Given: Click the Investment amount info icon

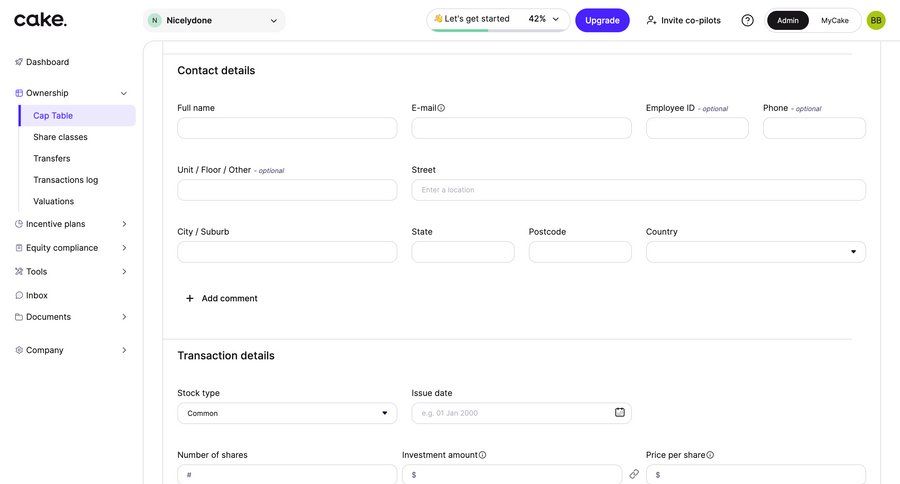Looking at the screenshot, I should tap(482, 455).
